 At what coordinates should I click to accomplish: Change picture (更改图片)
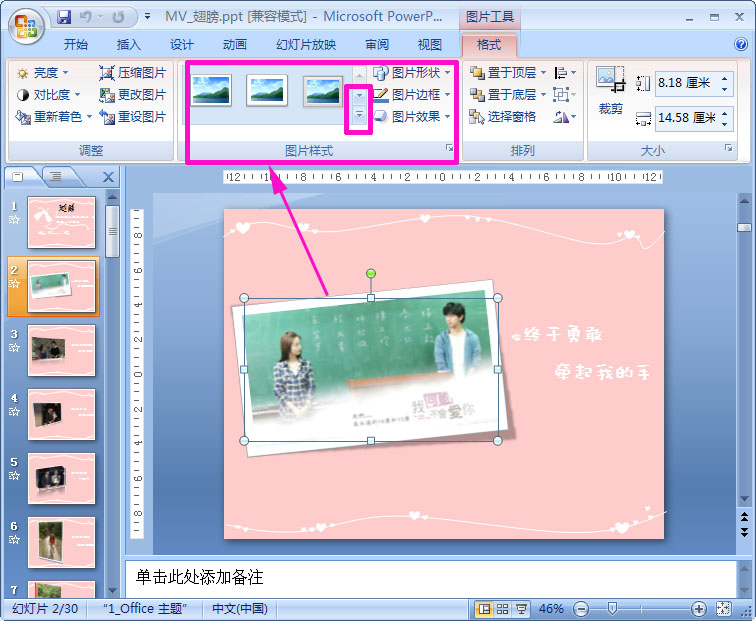[x=133, y=94]
